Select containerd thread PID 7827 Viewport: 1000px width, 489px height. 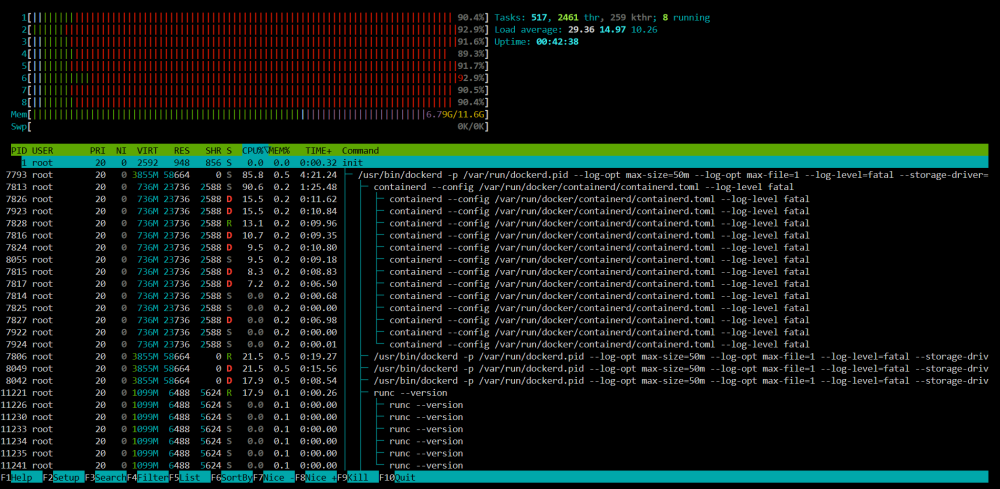pos(494,320)
